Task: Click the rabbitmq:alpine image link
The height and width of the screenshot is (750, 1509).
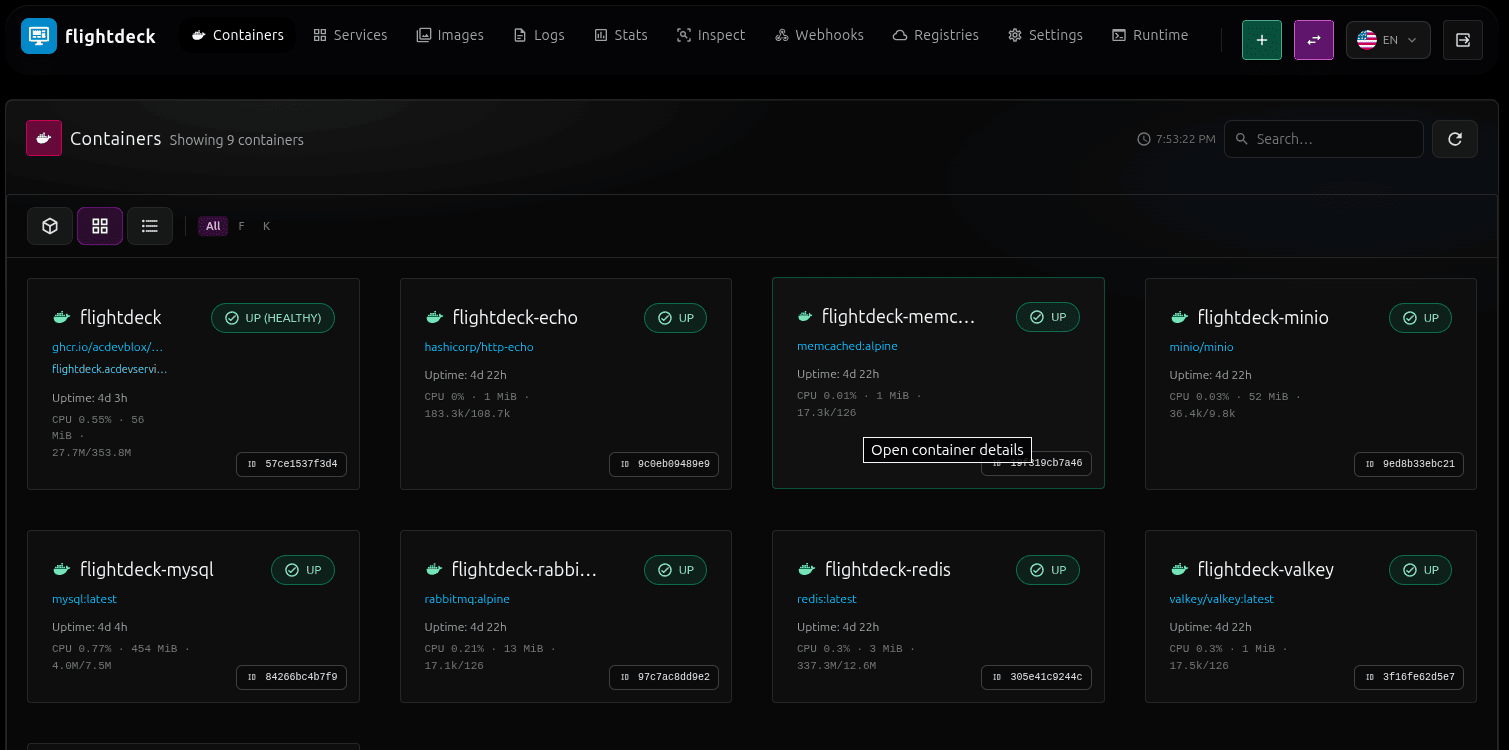Action: click(467, 599)
